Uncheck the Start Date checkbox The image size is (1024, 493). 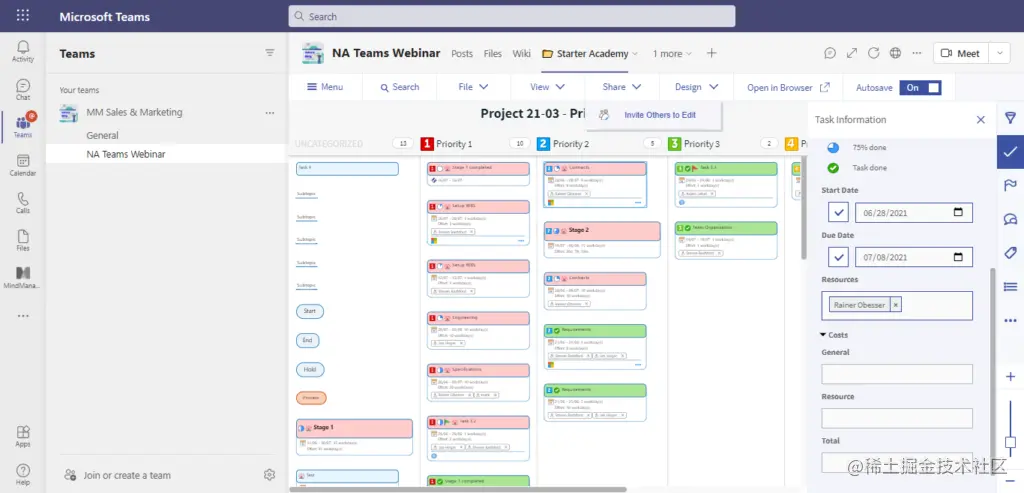pyautogui.click(x=838, y=212)
